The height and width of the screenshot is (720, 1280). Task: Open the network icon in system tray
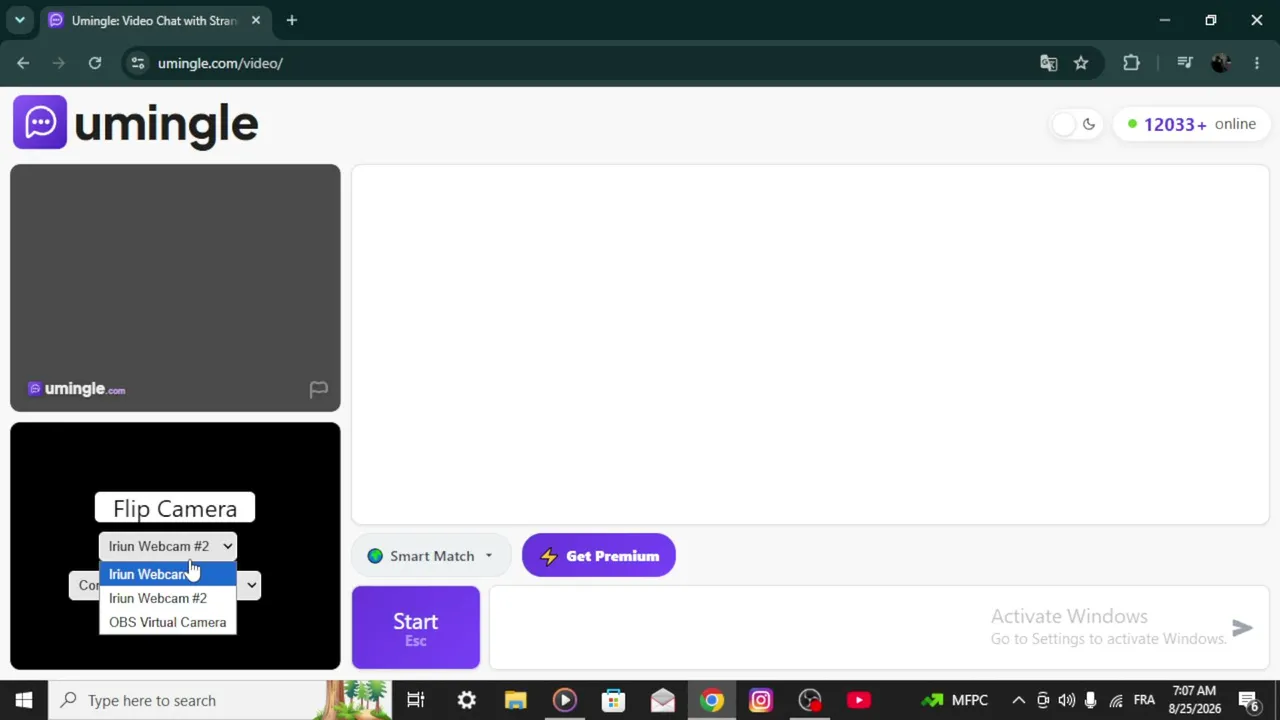point(1116,700)
